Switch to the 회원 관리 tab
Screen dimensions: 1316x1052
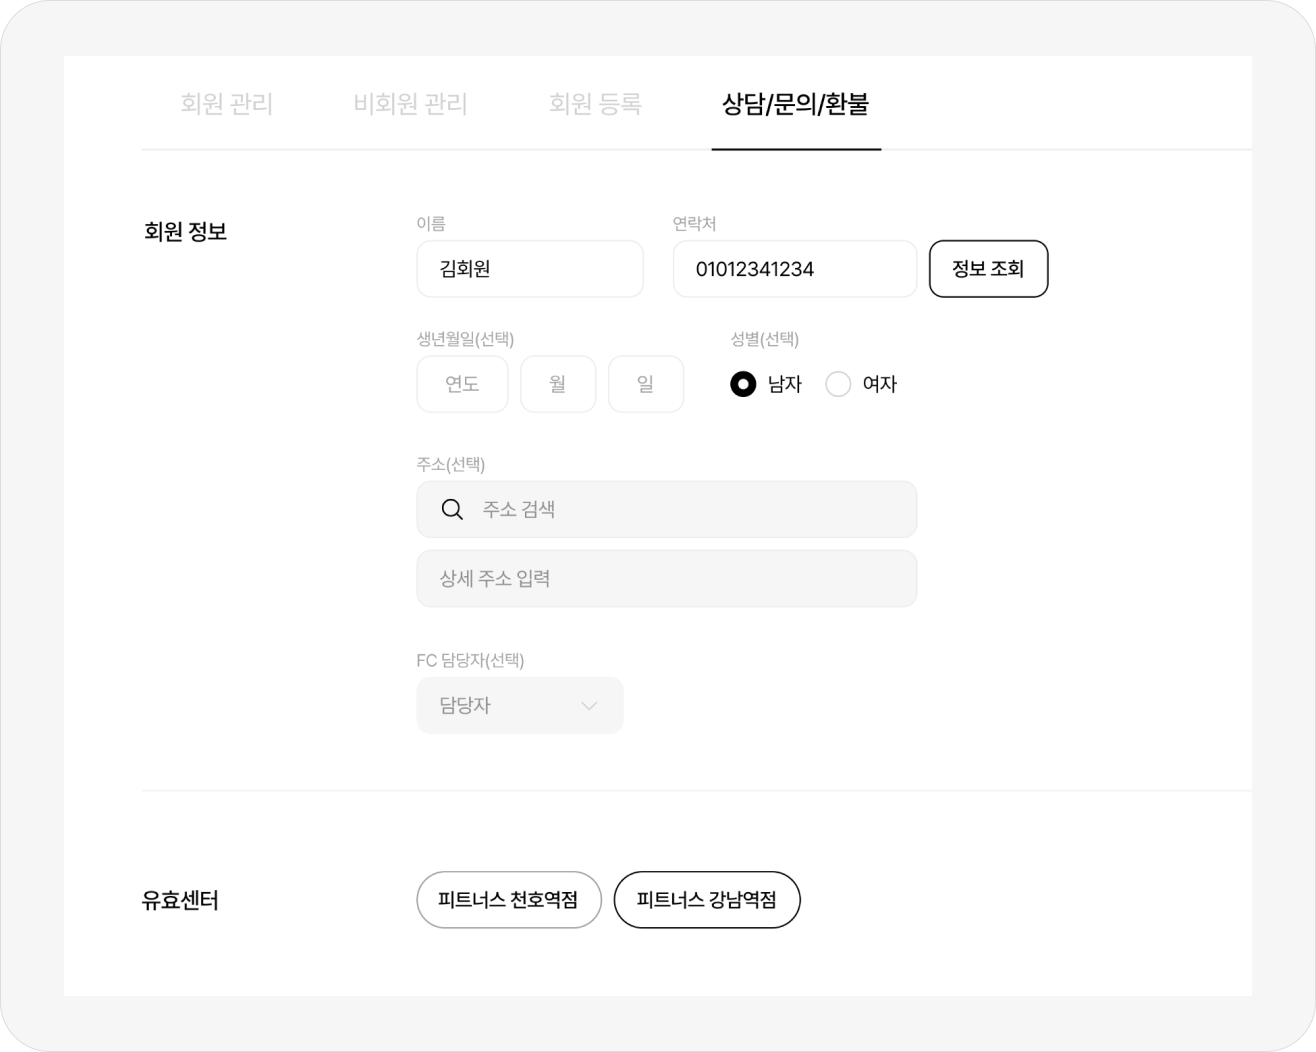click(x=227, y=104)
